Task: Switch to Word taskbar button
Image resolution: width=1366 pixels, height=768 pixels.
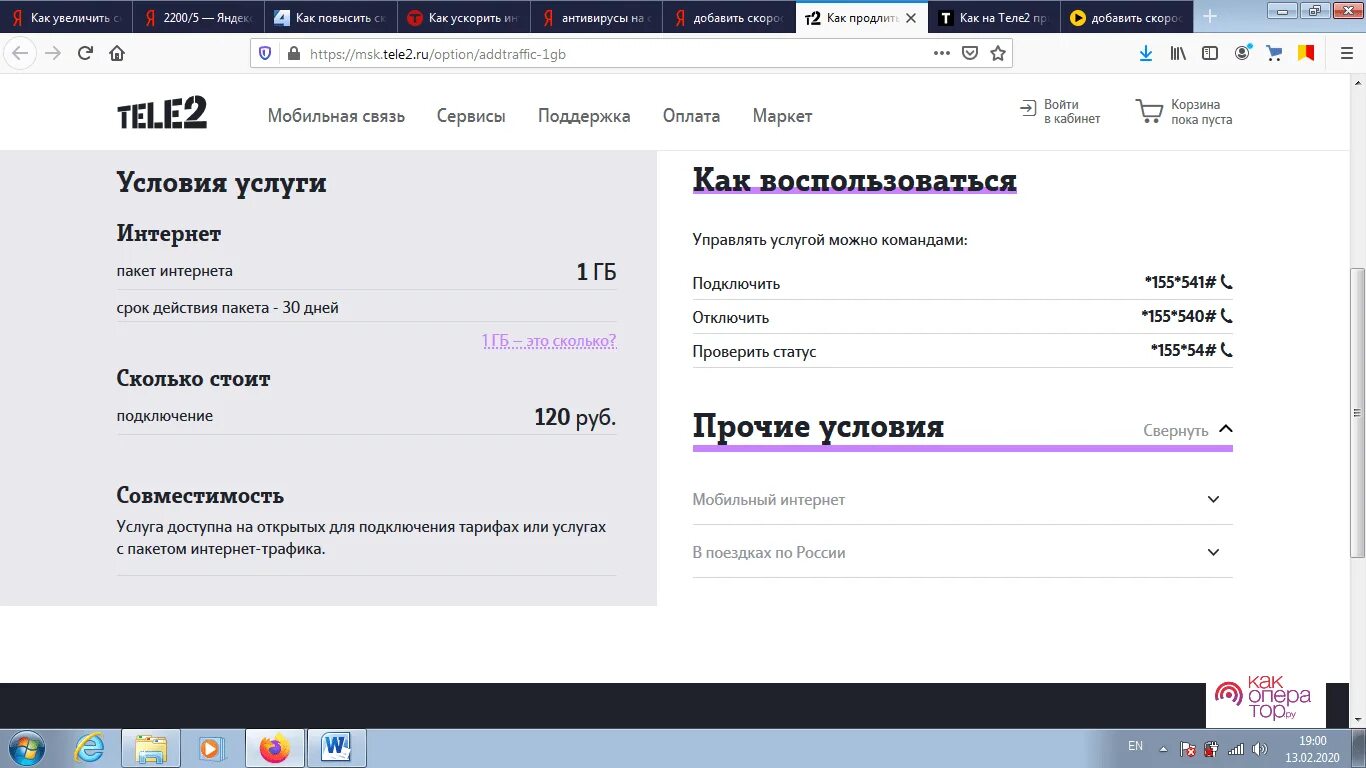Action: [337, 748]
